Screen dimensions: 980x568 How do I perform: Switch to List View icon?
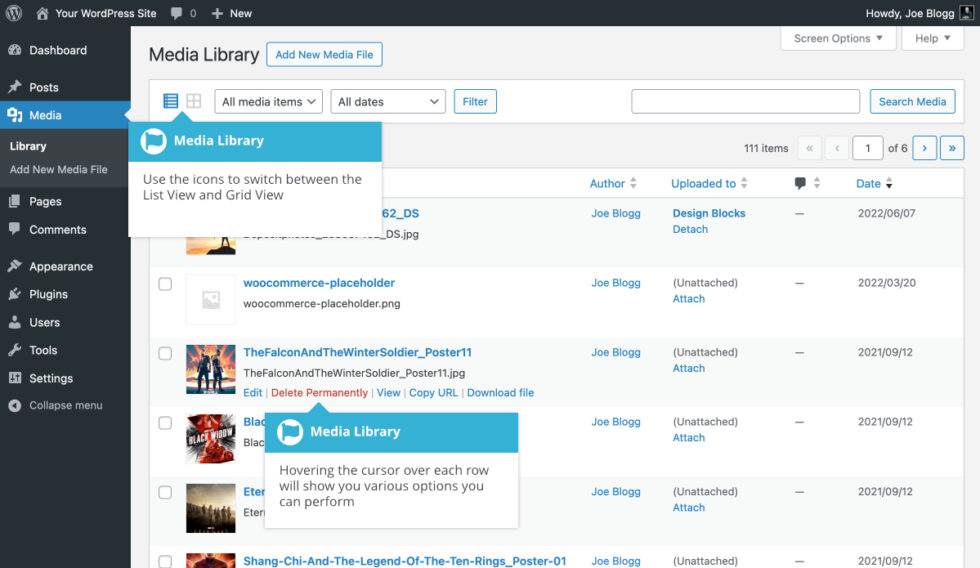click(x=171, y=101)
